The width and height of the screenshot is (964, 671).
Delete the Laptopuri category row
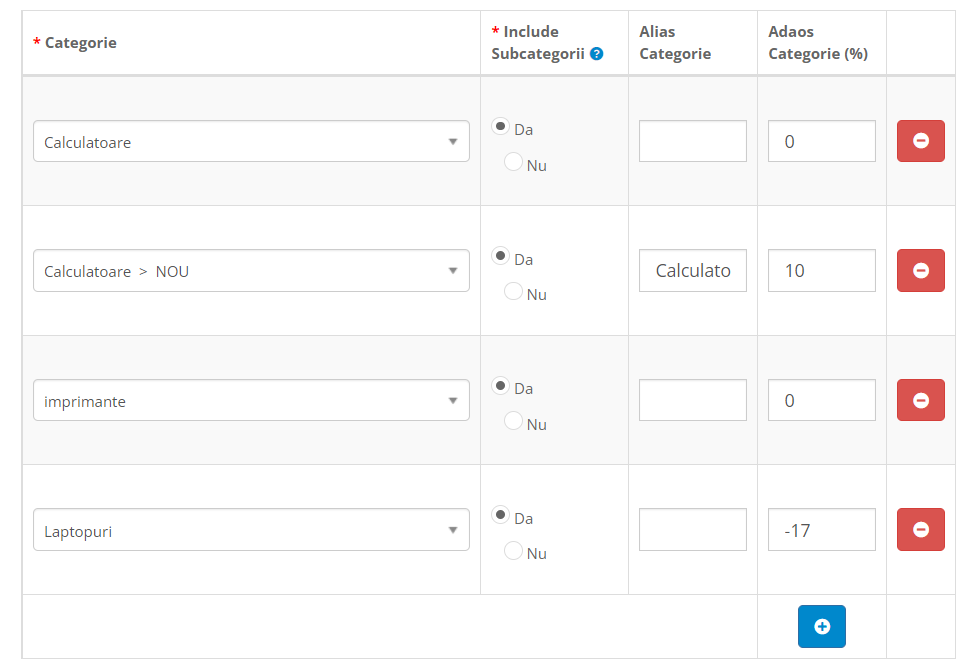point(920,529)
